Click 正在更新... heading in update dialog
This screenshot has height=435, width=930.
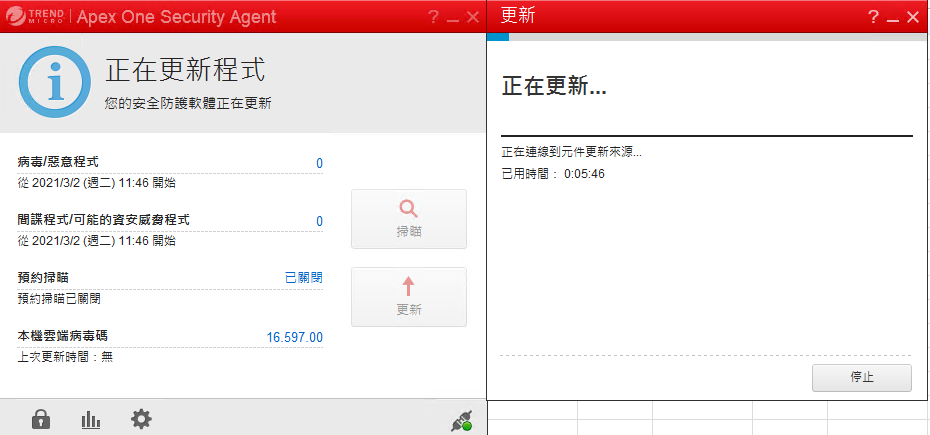(554, 87)
